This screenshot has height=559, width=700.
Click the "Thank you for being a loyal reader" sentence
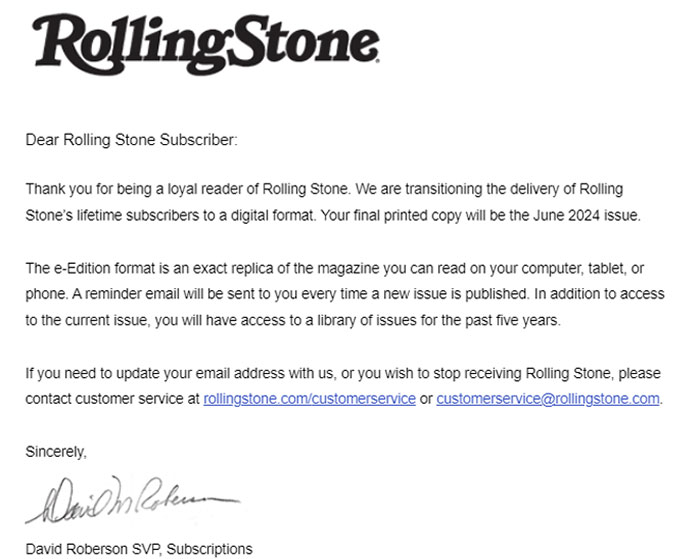tap(187, 189)
